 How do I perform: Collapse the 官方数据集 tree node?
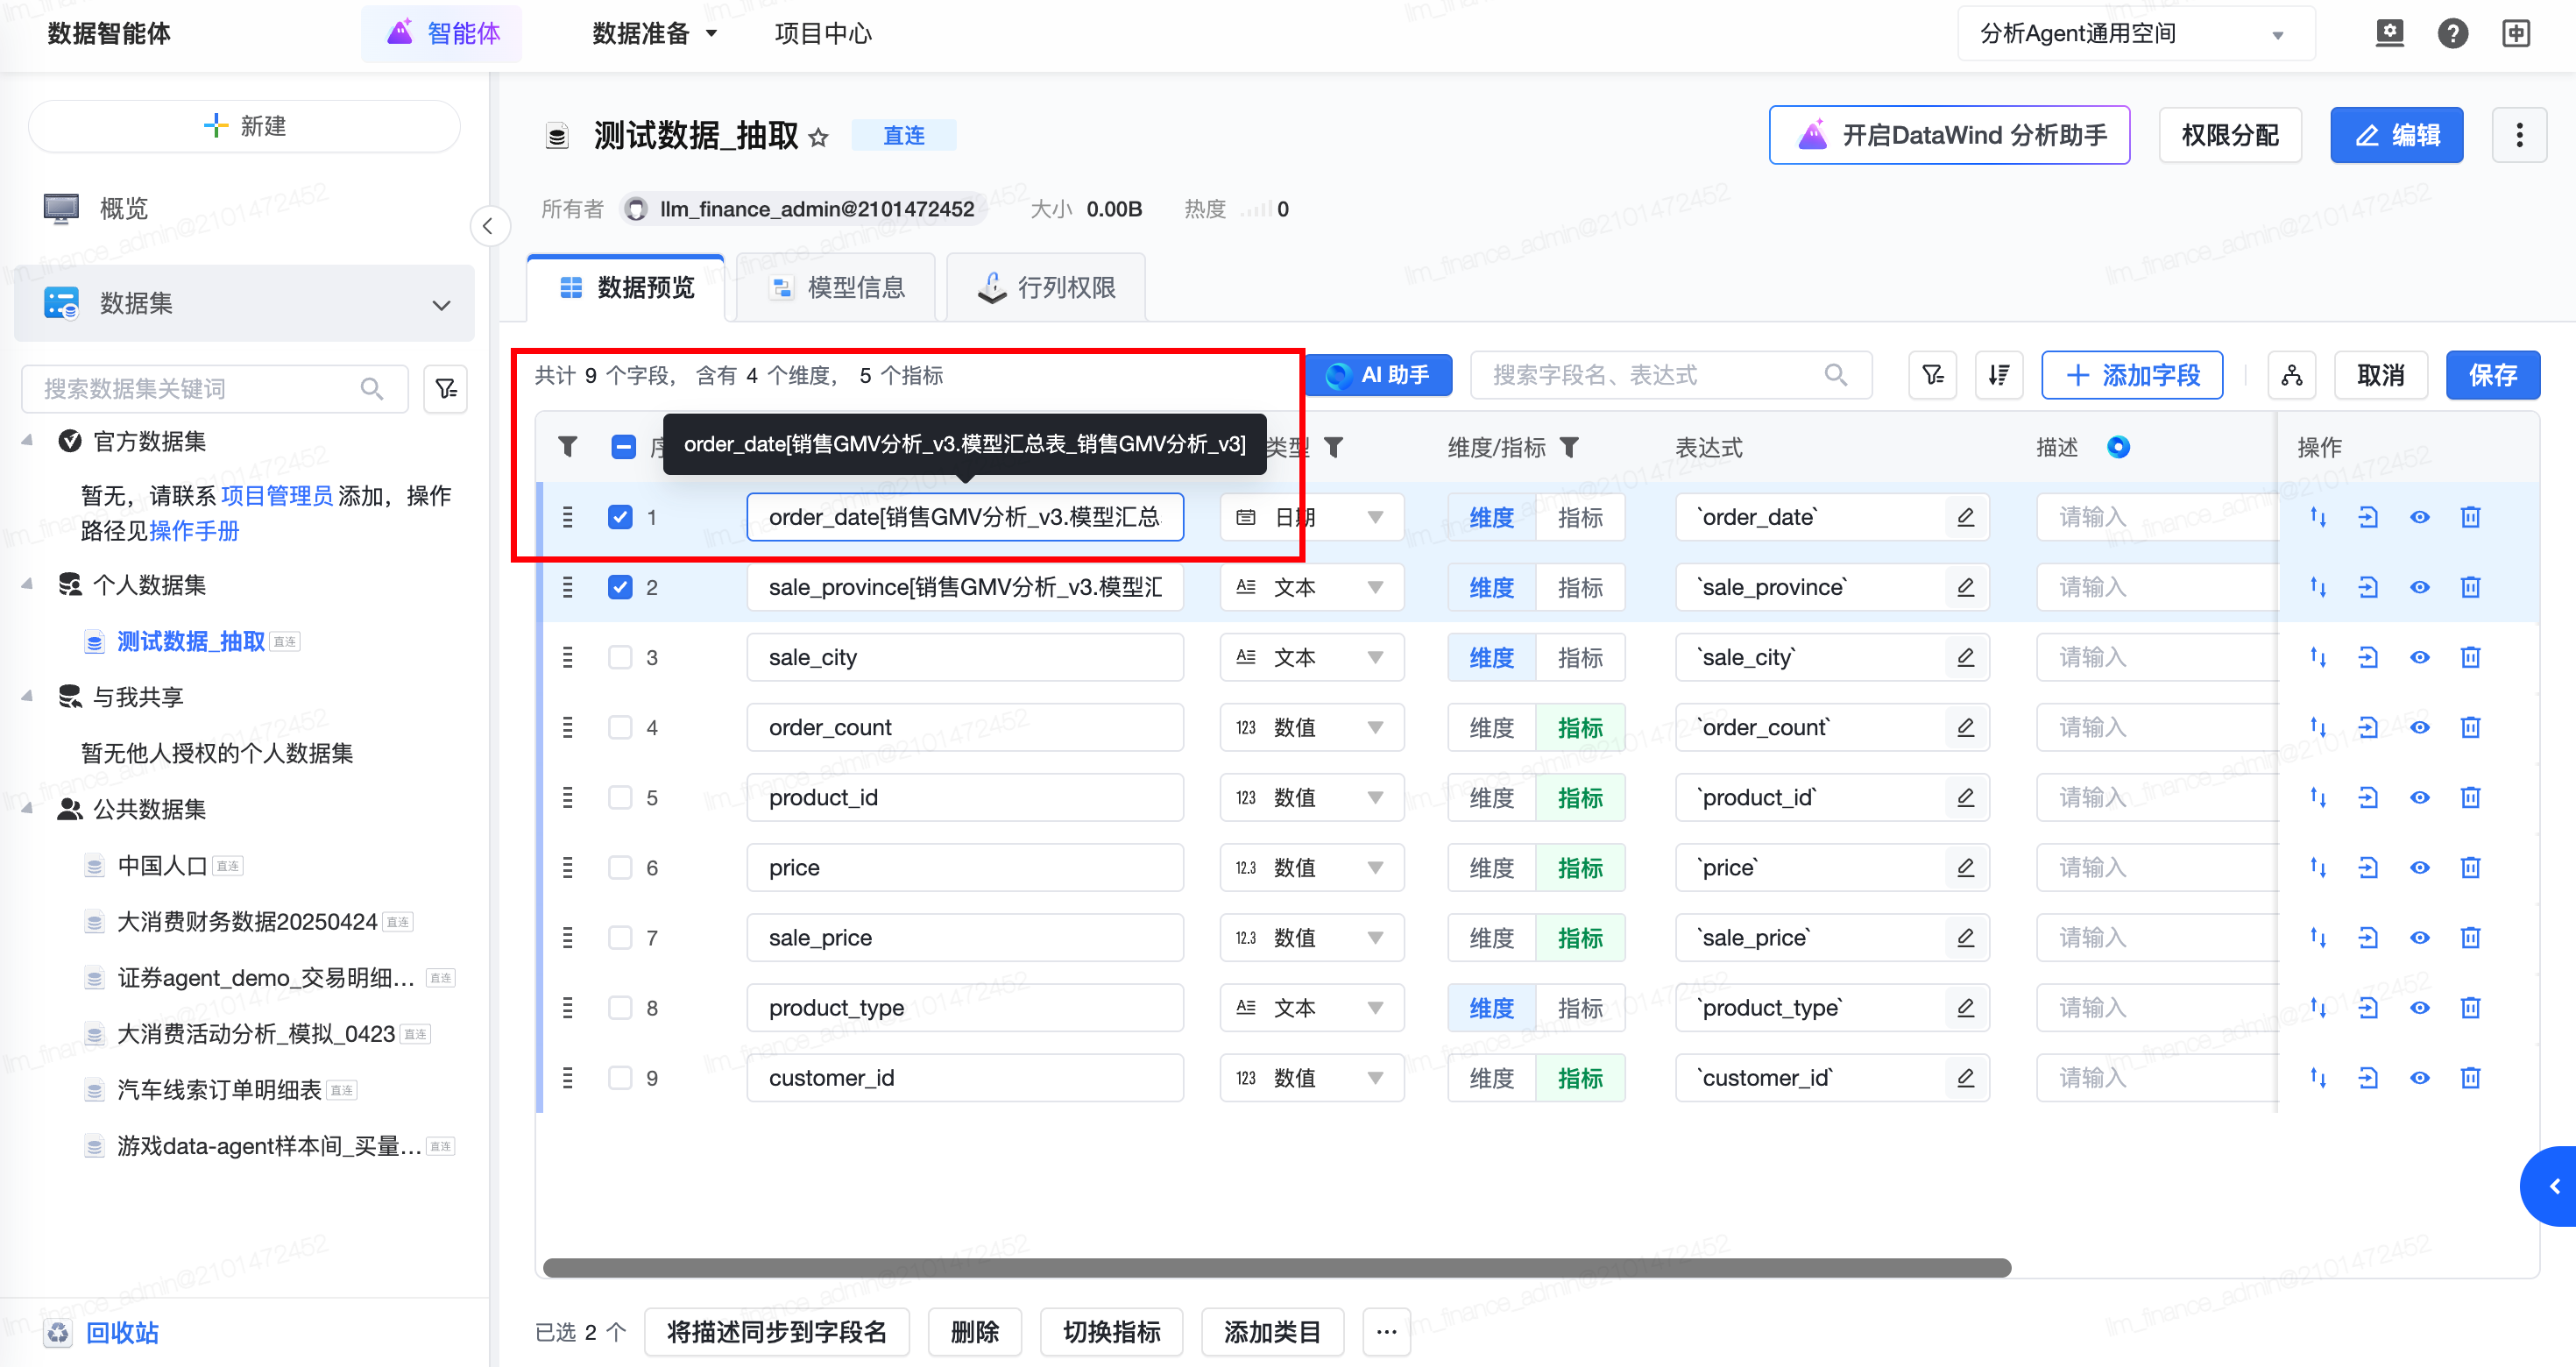[27, 441]
